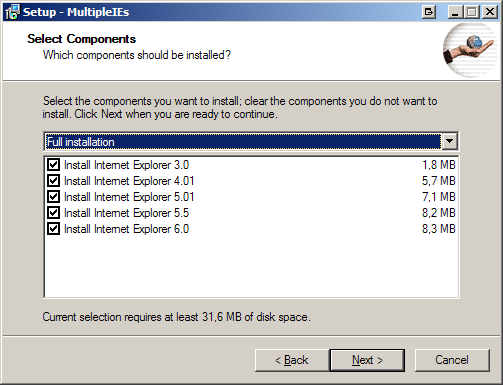Toggle Install Internet Explorer 5.5 checkbox

(53, 213)
